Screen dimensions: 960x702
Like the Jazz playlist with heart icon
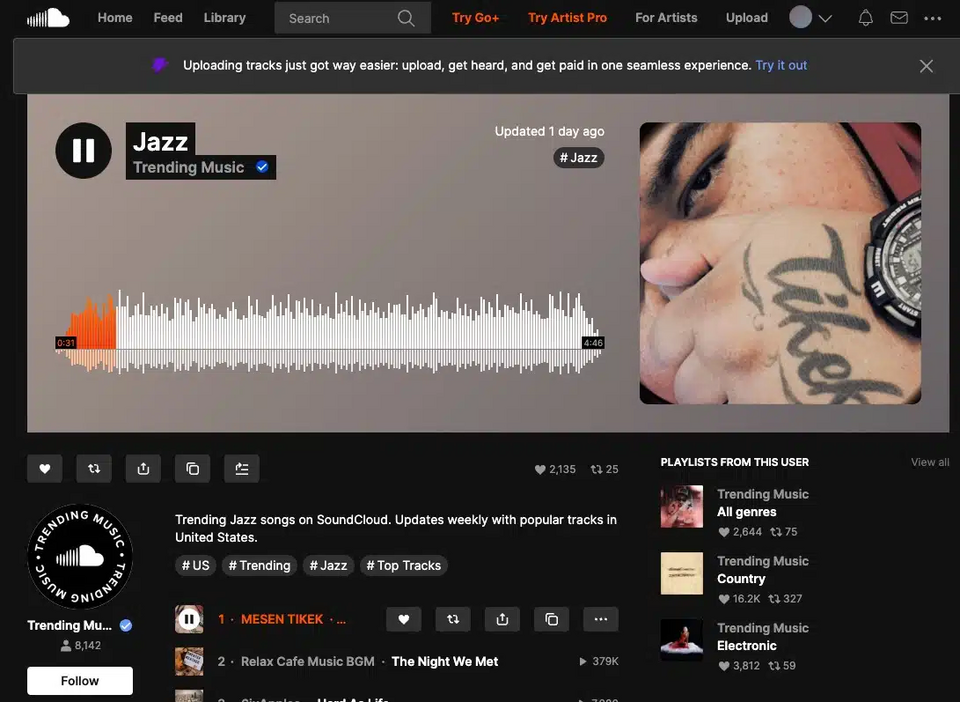click(x=45, y=469)
